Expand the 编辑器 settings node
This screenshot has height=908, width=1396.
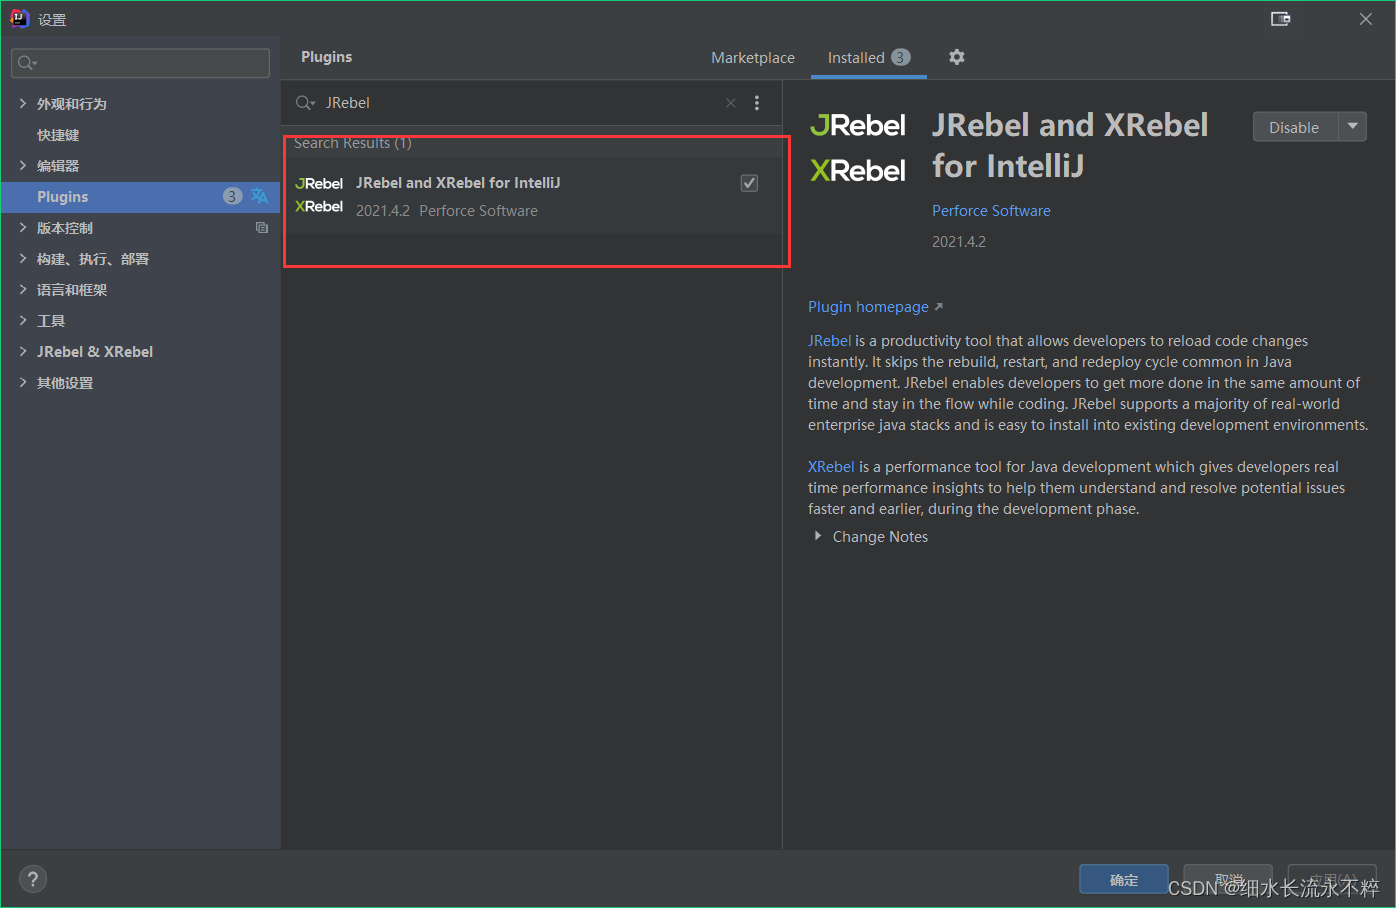coord(23,165)
